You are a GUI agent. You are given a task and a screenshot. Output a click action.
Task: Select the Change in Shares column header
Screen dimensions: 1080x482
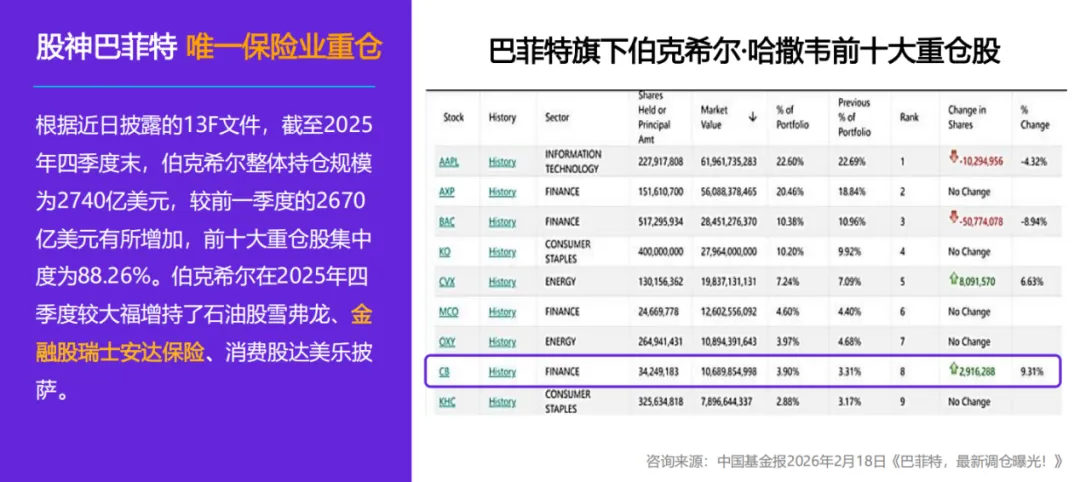click(967, 118)
